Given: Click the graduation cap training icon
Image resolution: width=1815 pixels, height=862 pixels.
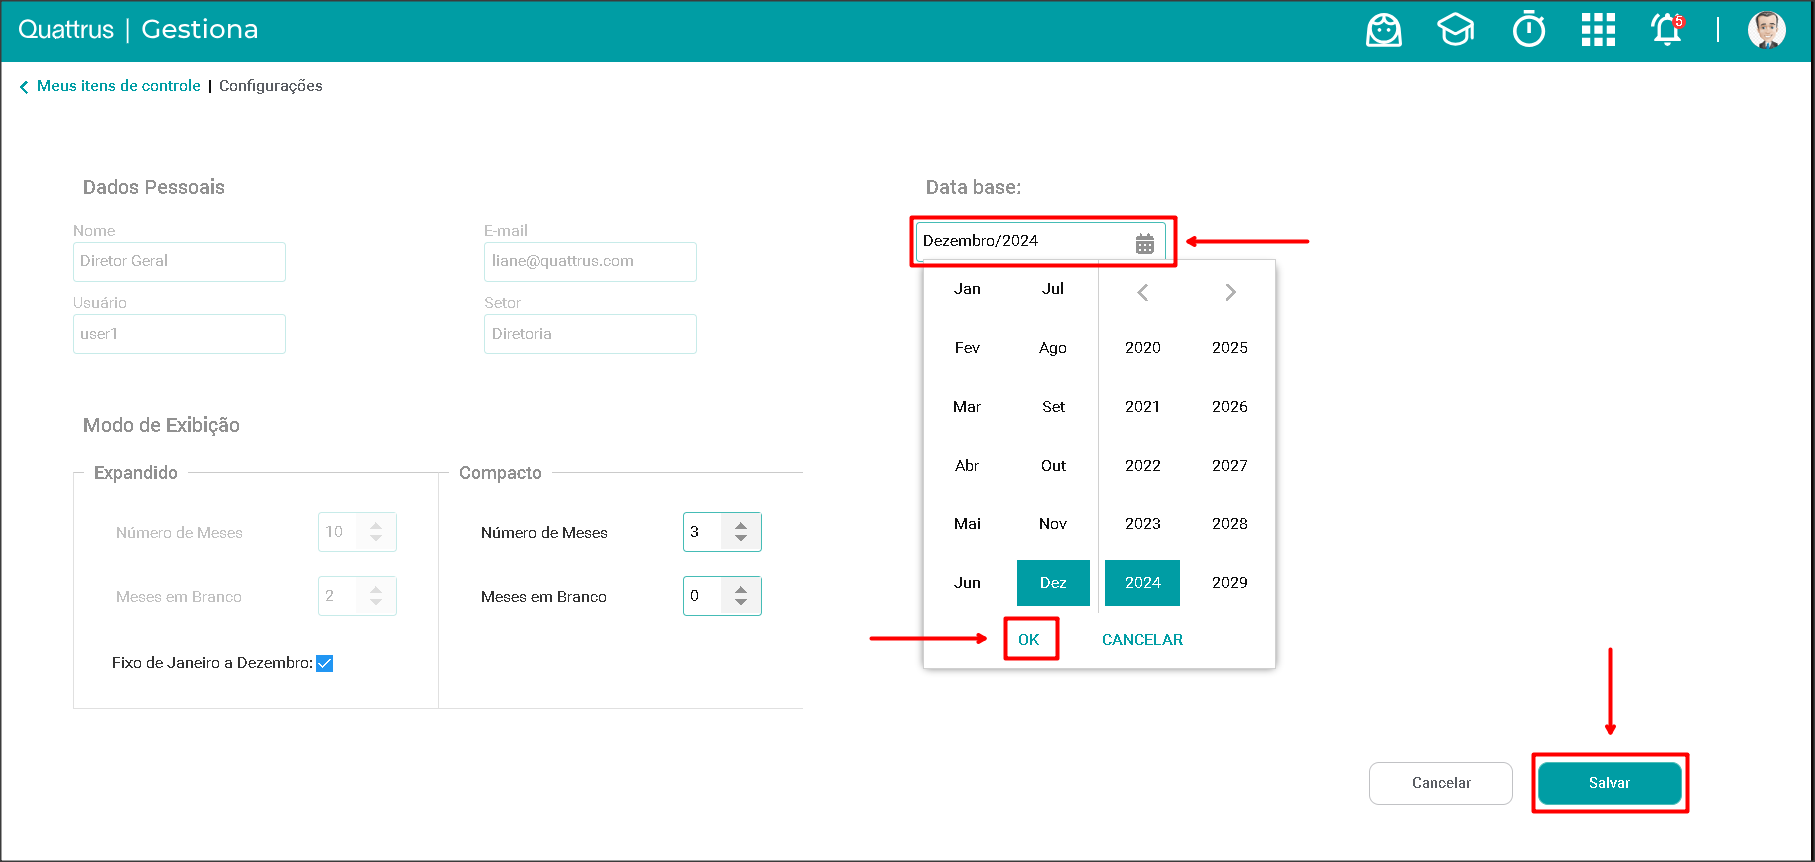Looking at the screenshot, I should [x=1455, y=30].
